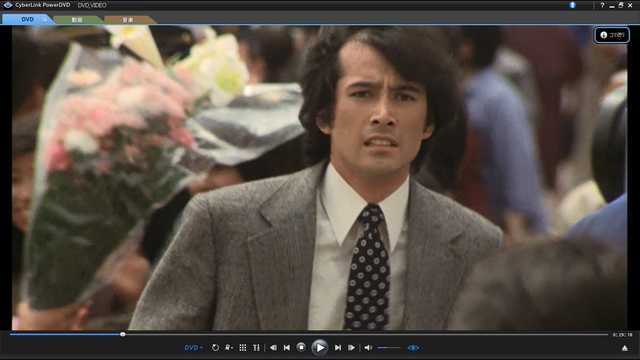Step backward one frame
Image resolution: width=640 pixels, height=360 pixels.
273,348
